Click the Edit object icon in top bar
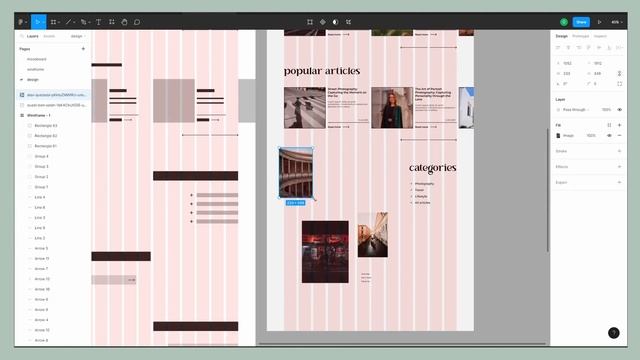 pyautogui.click(x=310, y=22)
